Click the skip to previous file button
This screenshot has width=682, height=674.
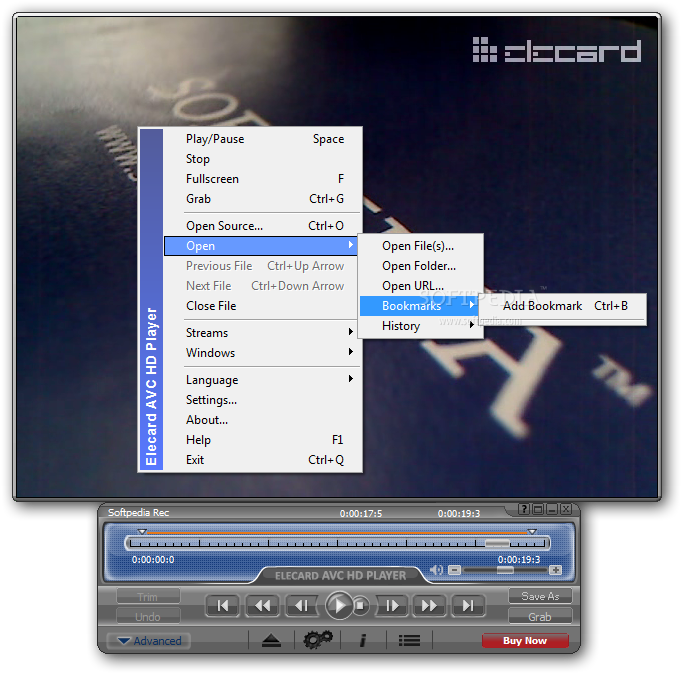(x=222, y=605)
